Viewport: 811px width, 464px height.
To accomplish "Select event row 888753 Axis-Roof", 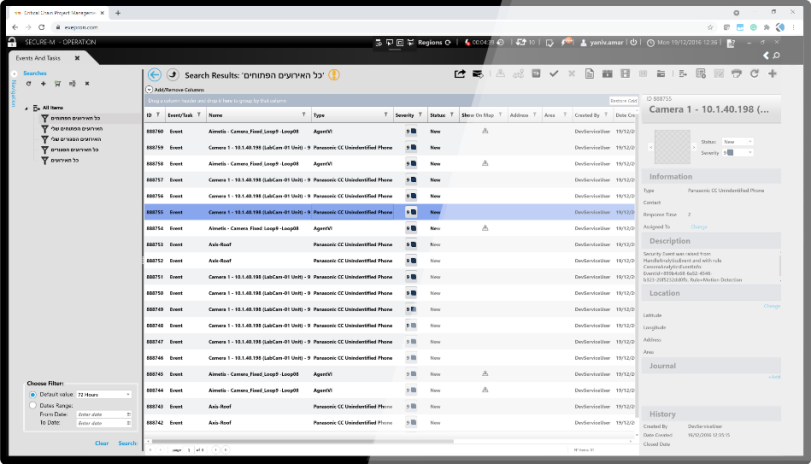I will 389,245.
